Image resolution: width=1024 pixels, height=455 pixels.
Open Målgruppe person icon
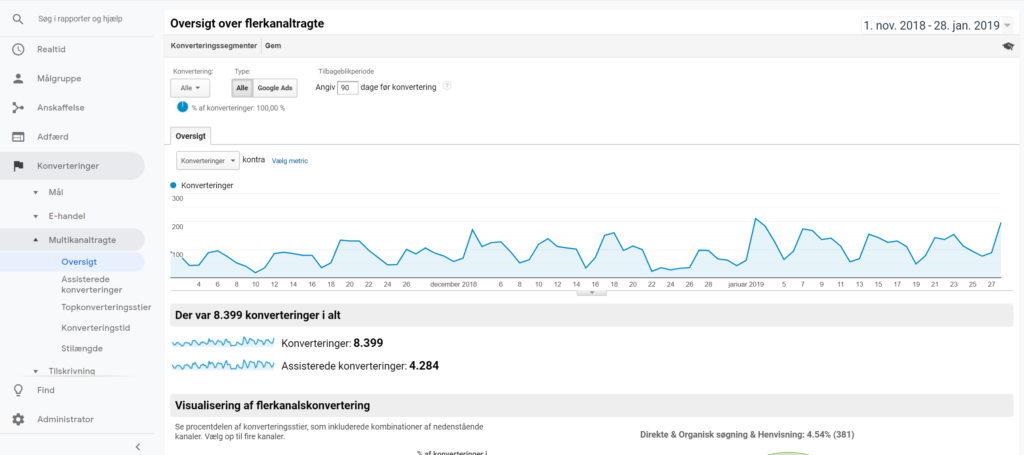tap(18, 78)
